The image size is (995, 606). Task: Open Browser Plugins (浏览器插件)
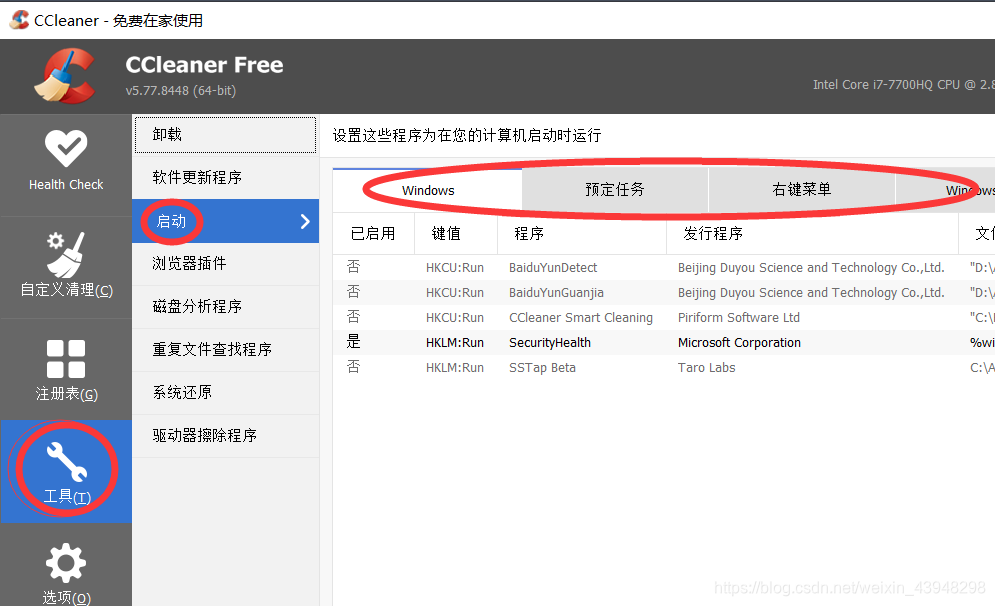(x=225, y=263)
